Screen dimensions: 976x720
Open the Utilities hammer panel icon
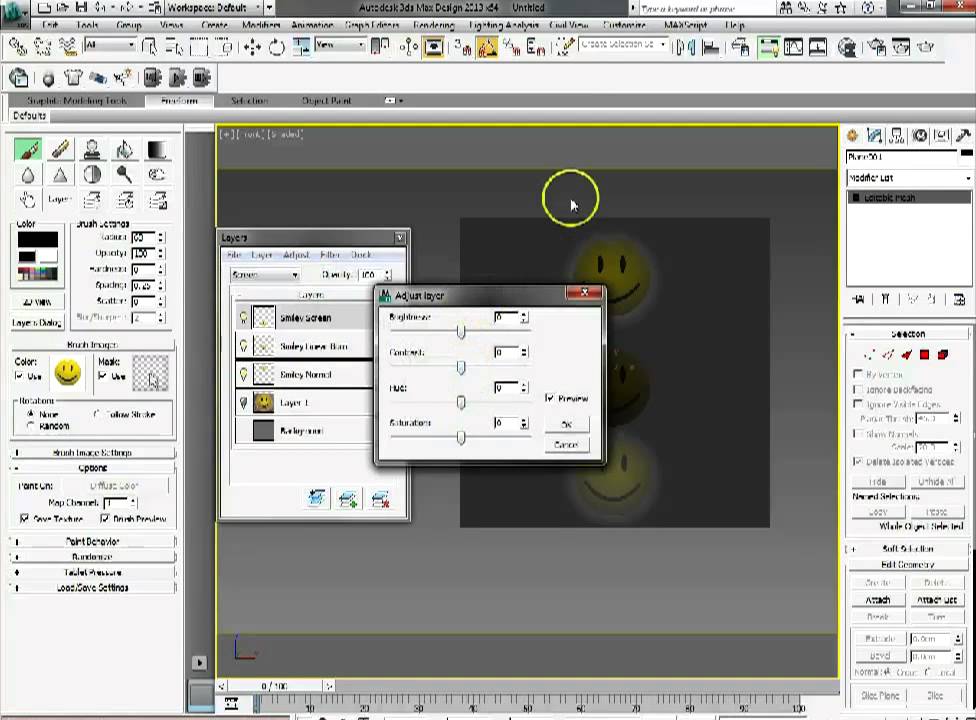tap(964, 136)
